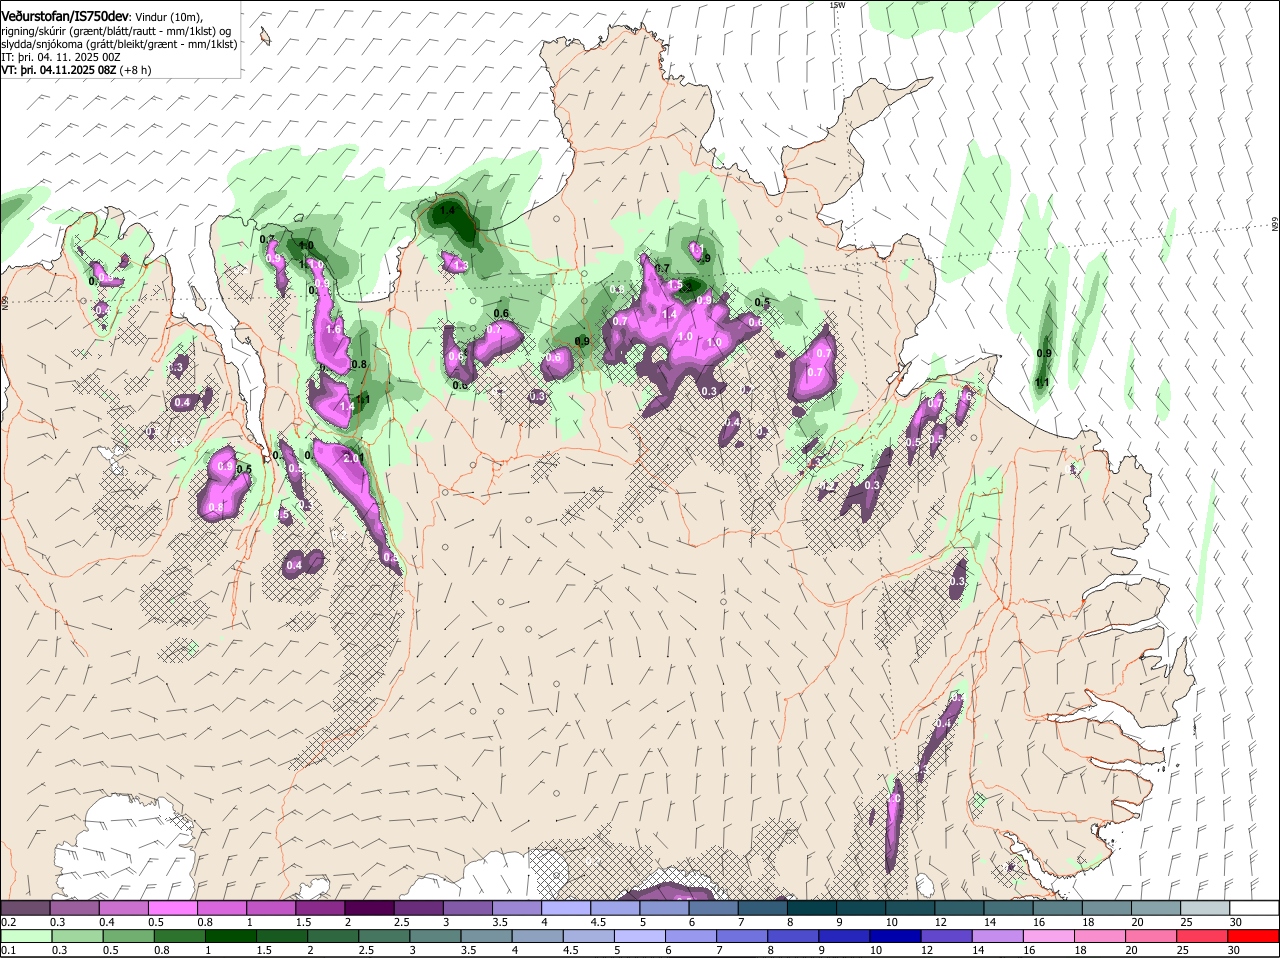1280x958 pixels.
Task: Pick the lower legend pale green swatch between 0.1 and 0.3
Action: click(x=25, y=936)
